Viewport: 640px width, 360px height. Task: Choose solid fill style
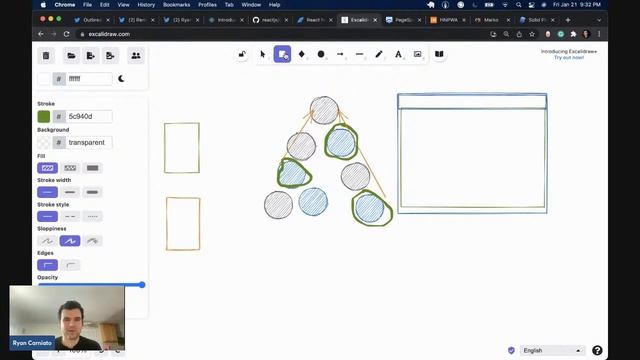tap(93, 168)
